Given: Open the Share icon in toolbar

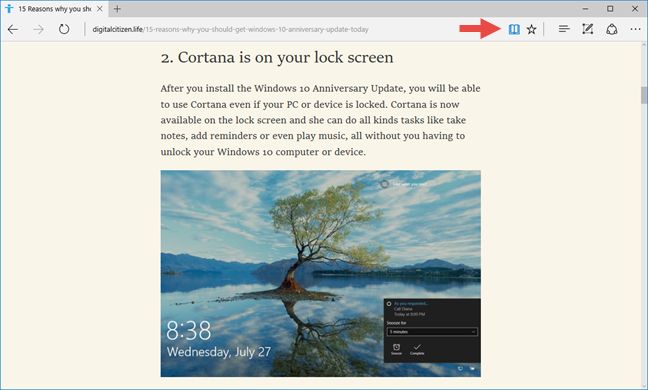Looking at the screenshot, I should (612, 29).
